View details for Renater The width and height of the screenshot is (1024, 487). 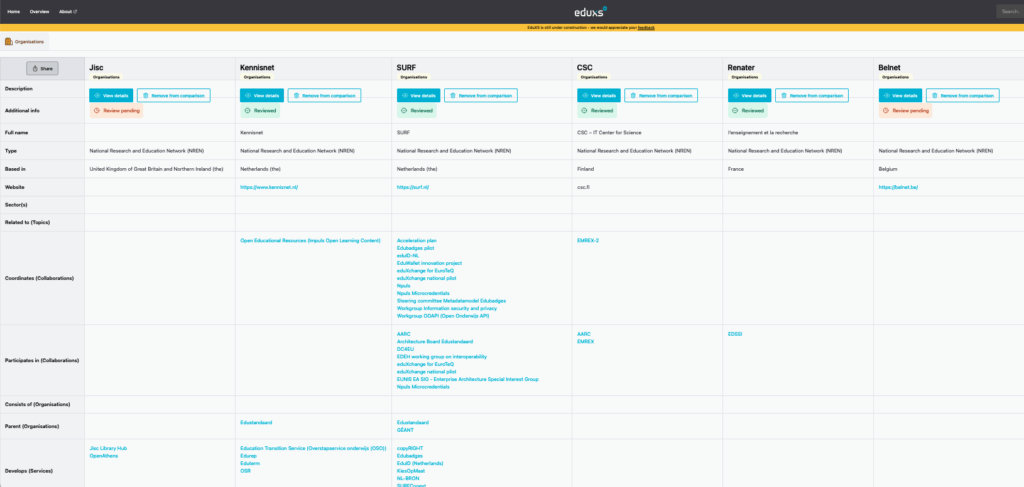[750, 95]
